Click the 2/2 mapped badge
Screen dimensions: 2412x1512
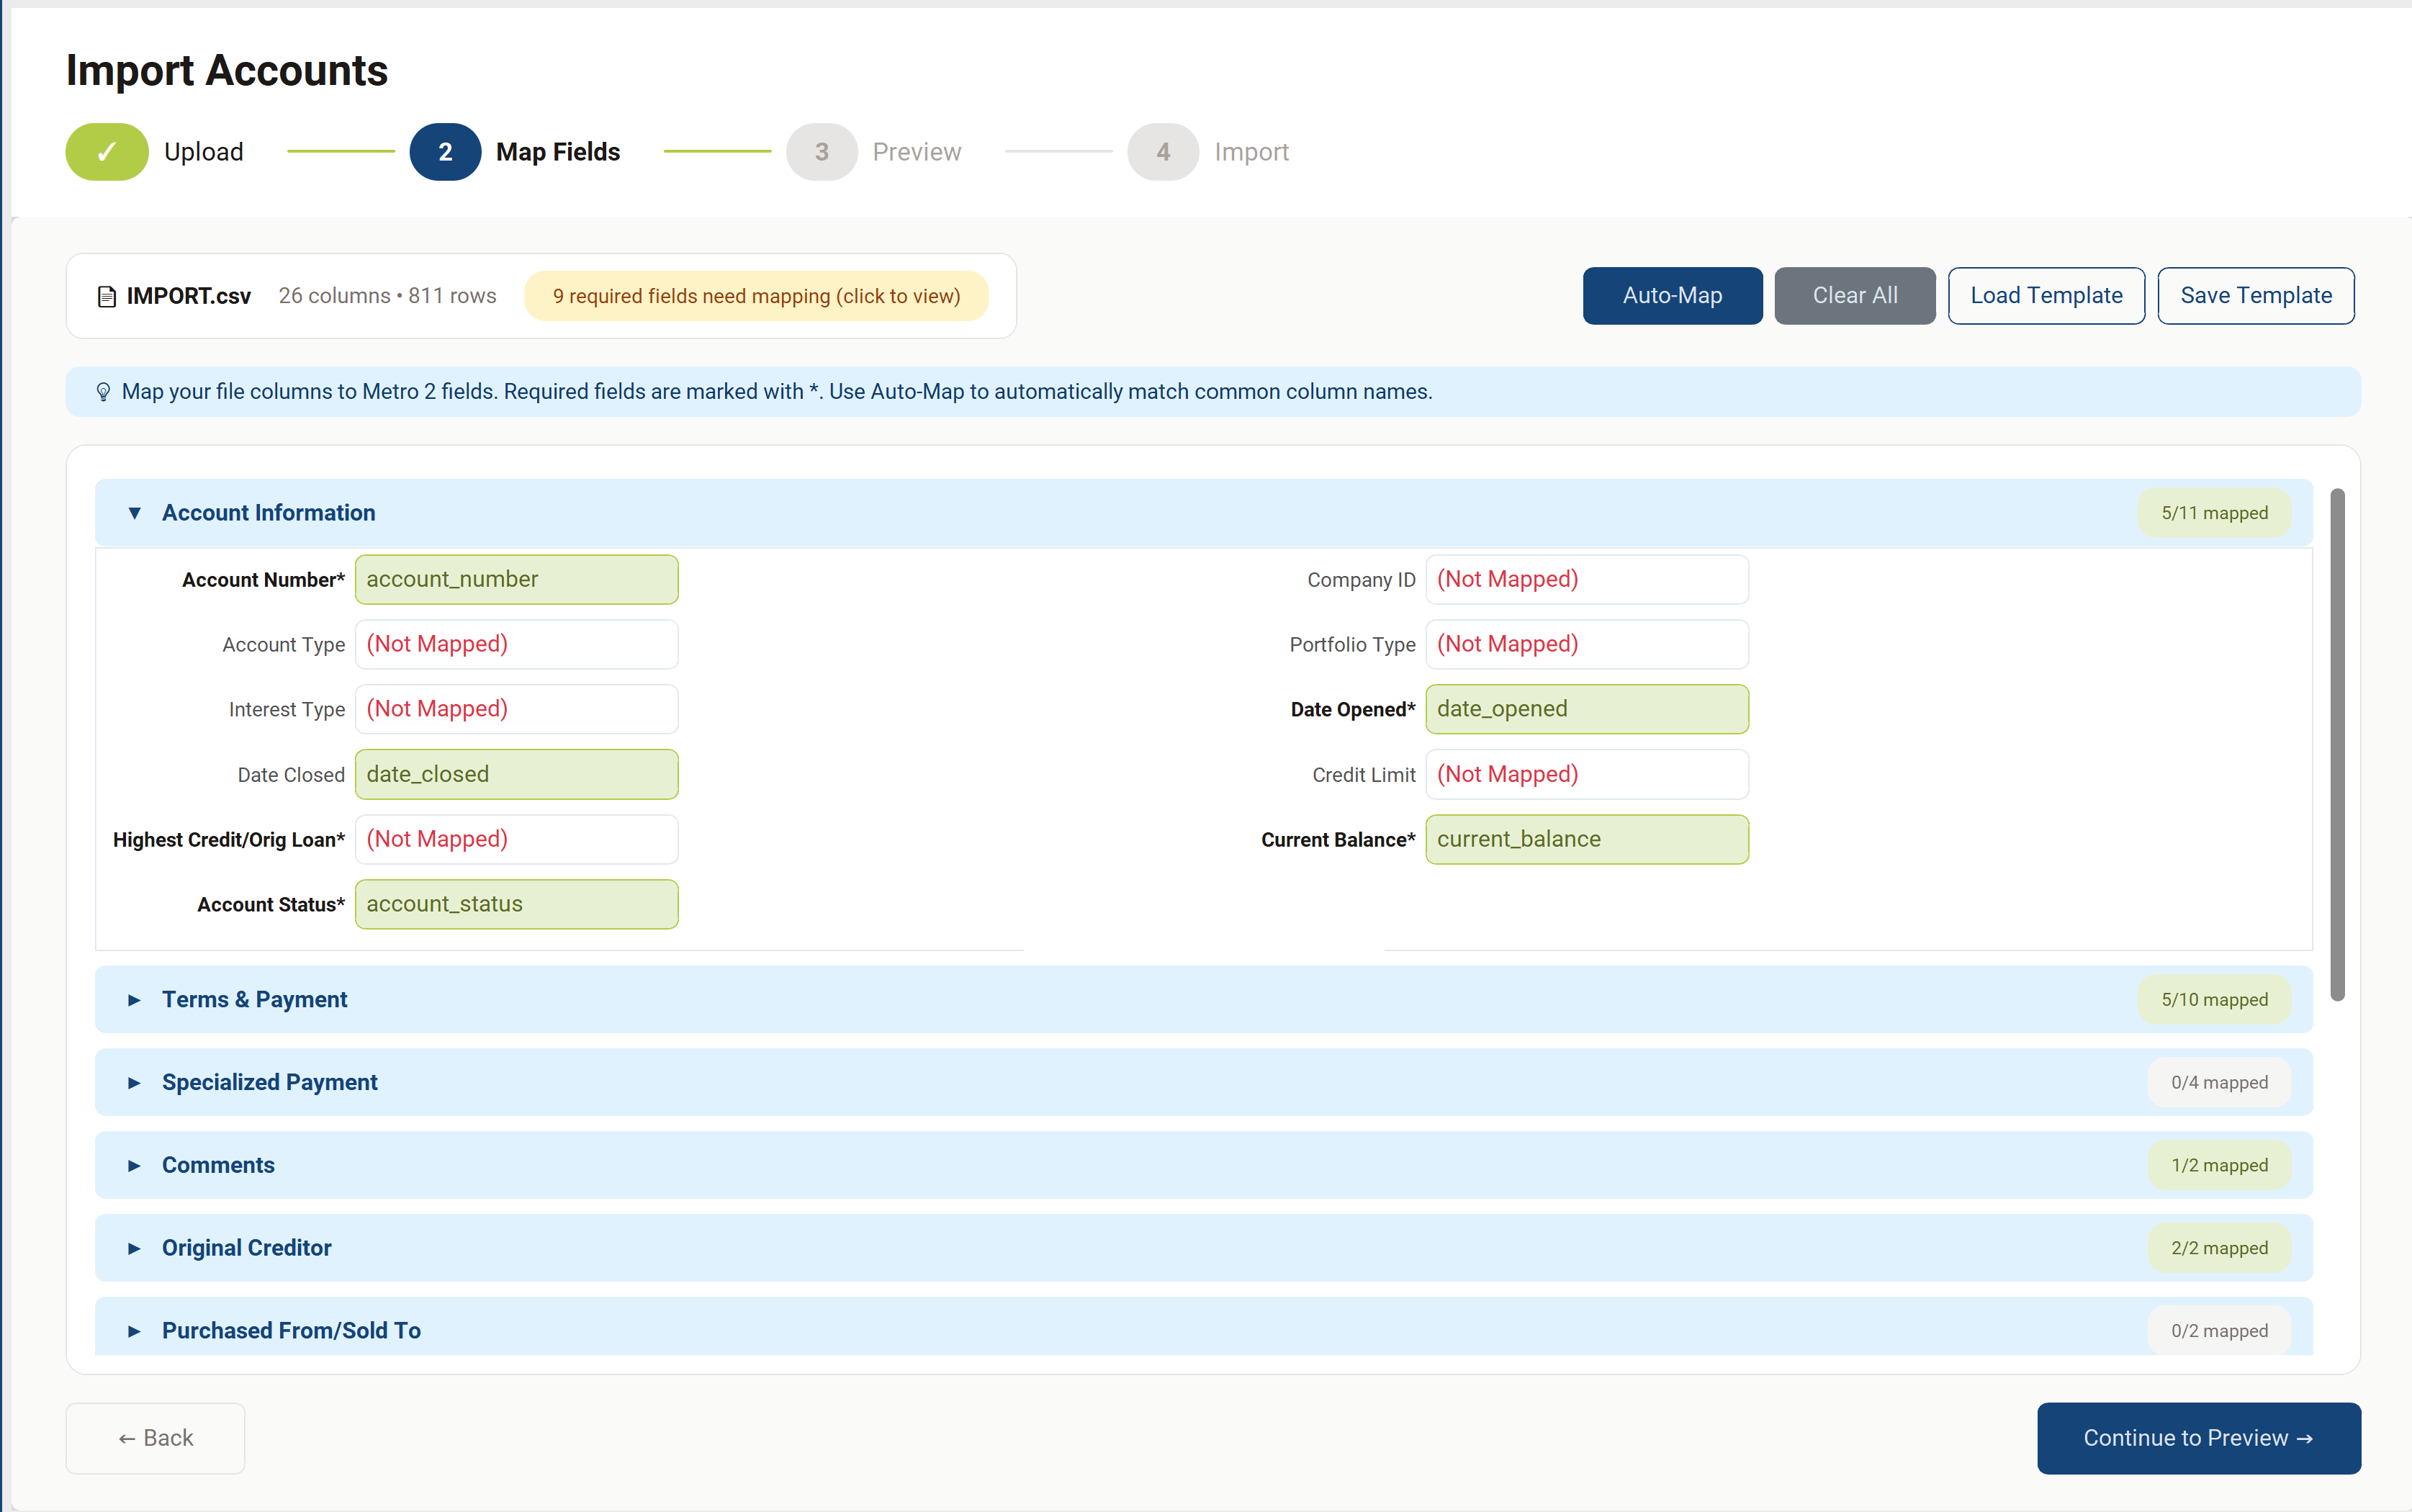(2219, 1249)
